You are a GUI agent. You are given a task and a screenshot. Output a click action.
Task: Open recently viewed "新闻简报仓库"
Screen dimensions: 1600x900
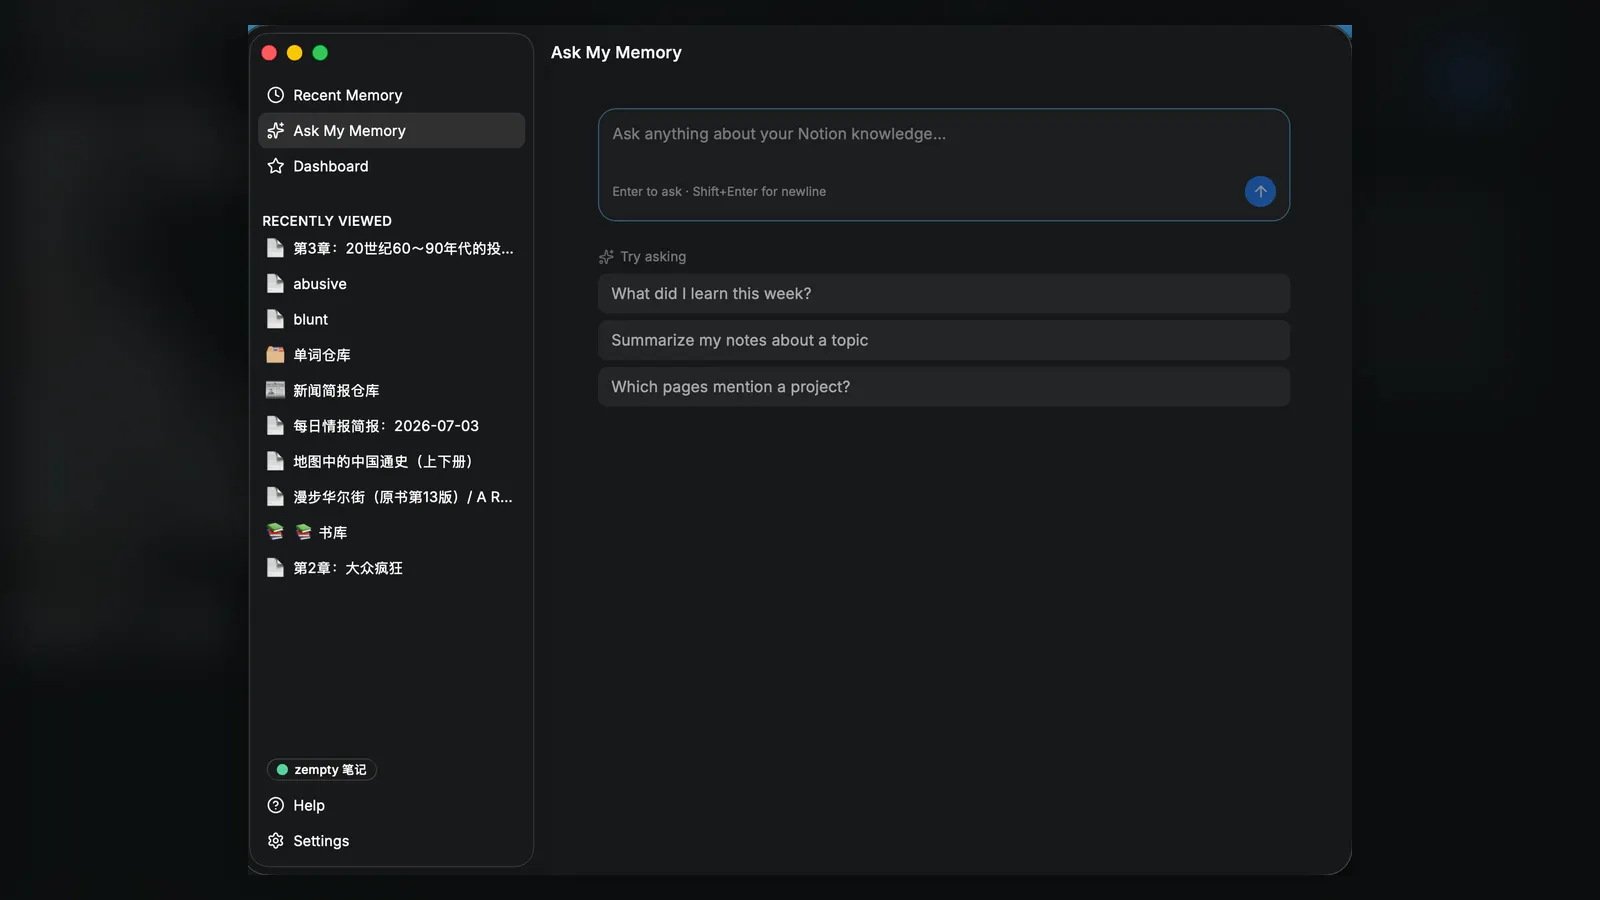[x=391, y=390]
